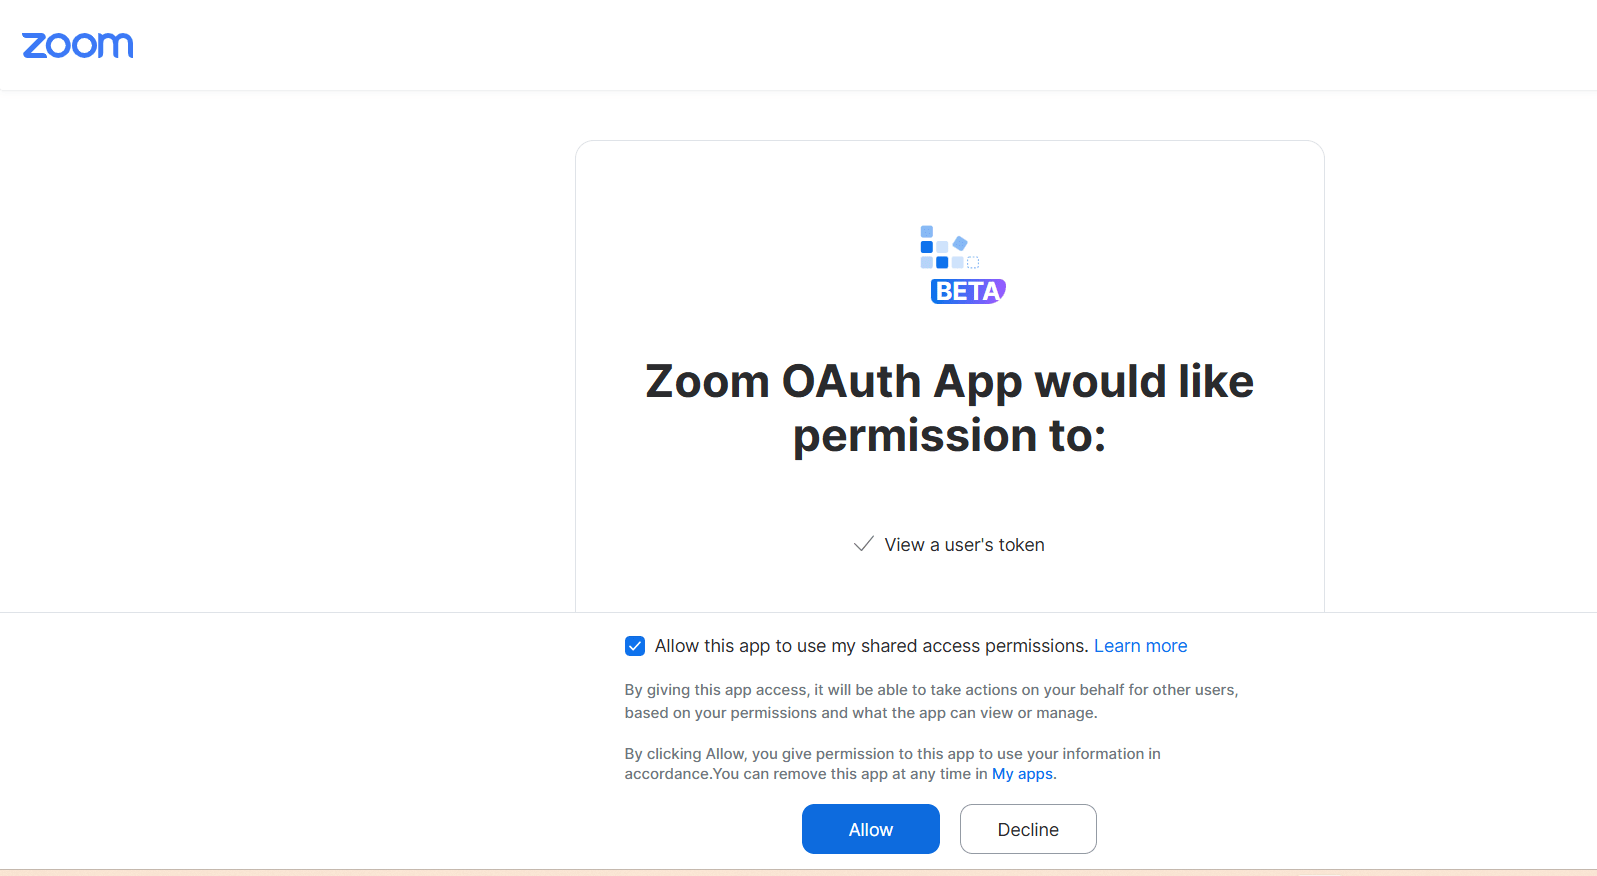
Task: Click the tilted diamond square in the app logo
Action: click(960, 243)
